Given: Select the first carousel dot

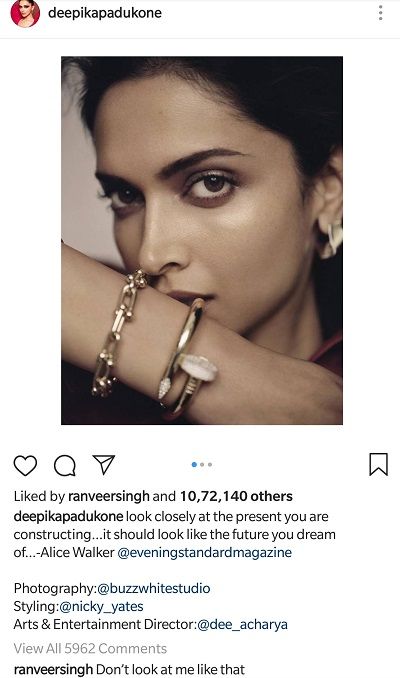Looking at the screenshot, I should point(194,464).
